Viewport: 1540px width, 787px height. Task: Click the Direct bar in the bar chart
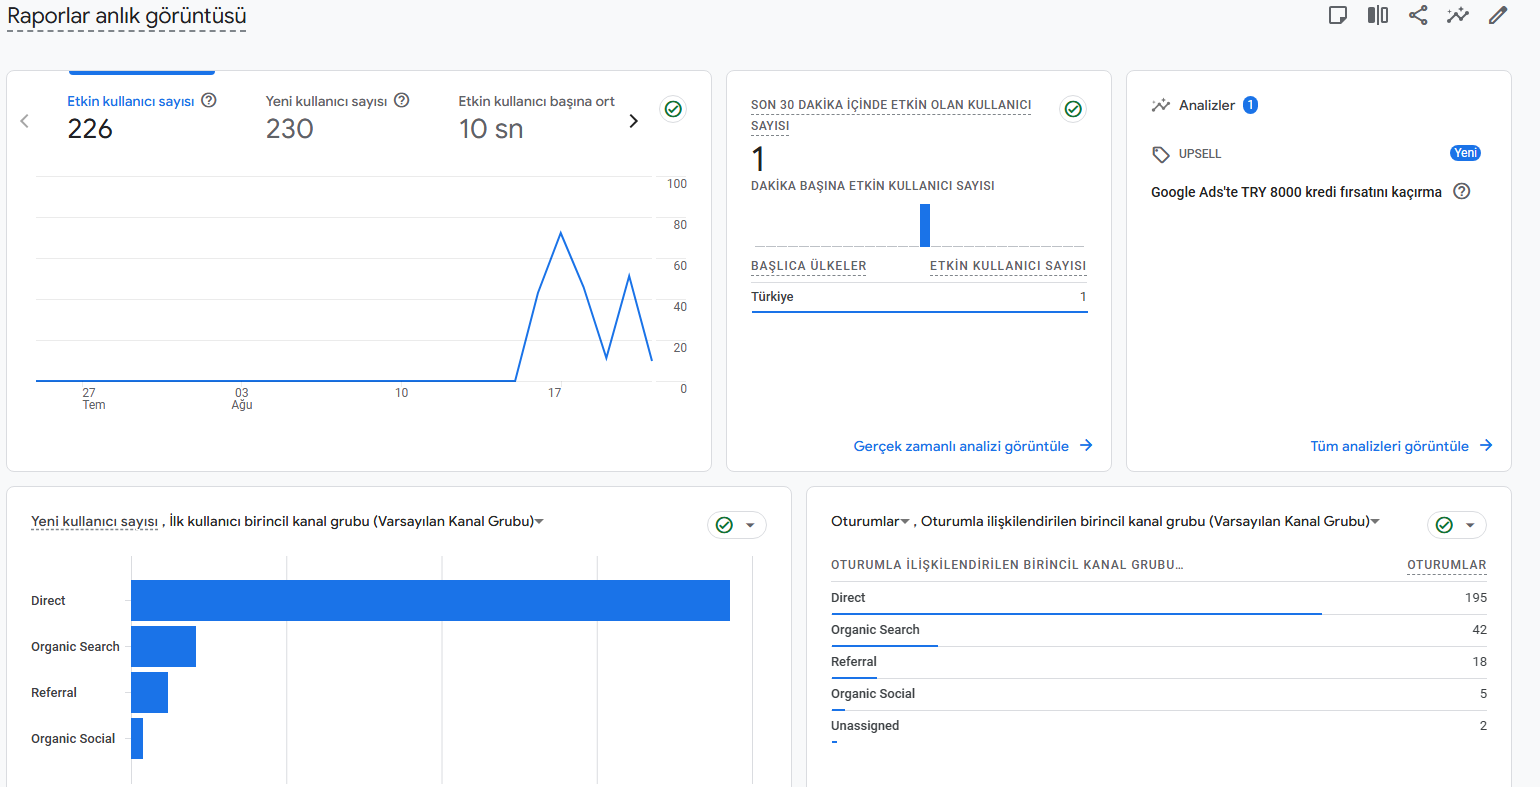(430, 600)
